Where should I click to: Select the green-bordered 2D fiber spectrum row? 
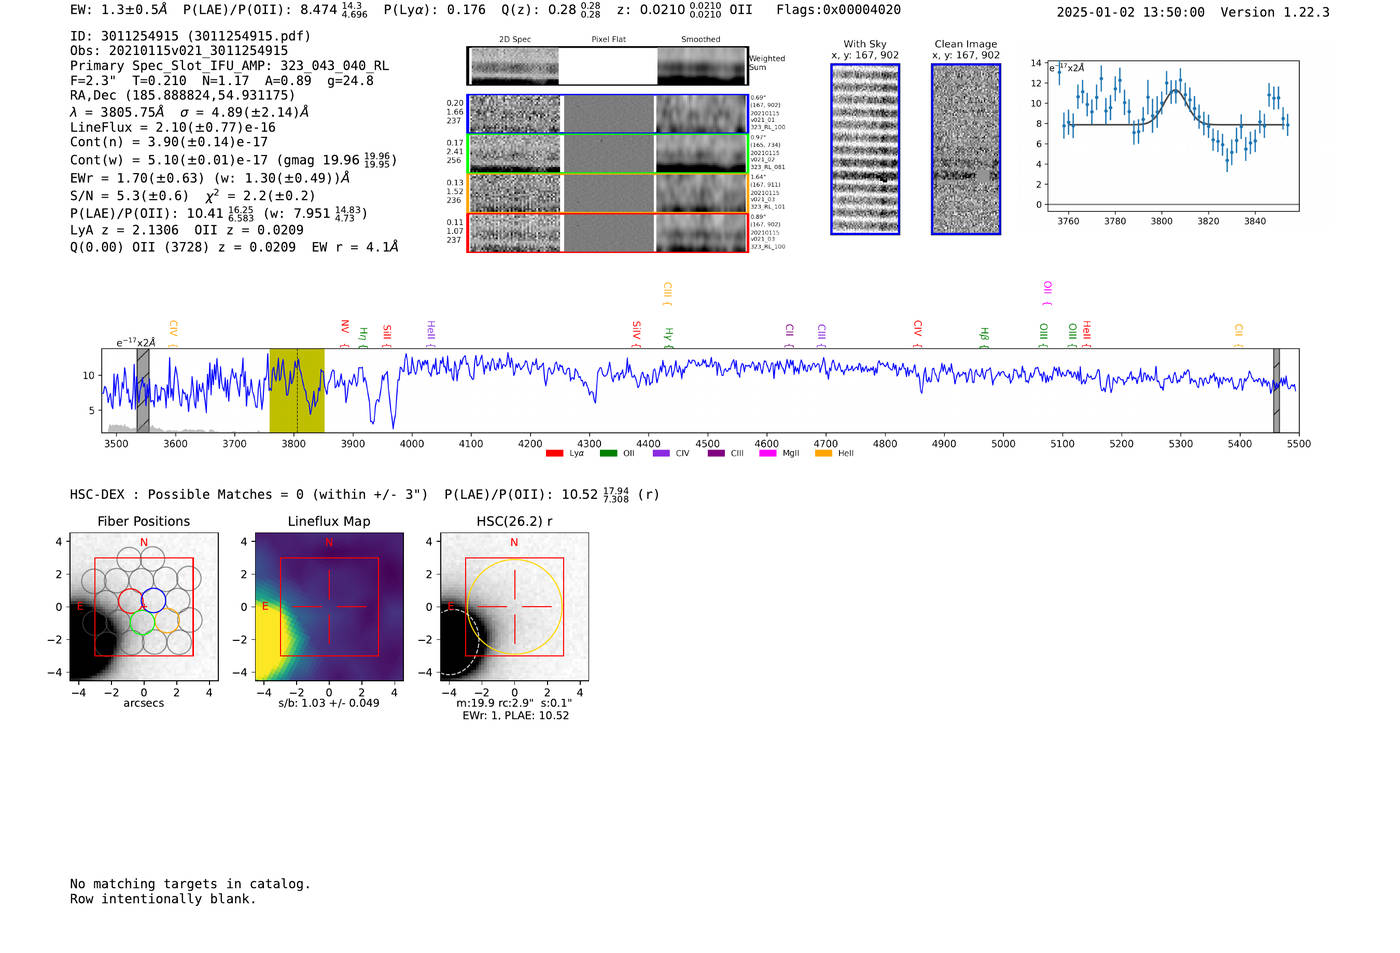(607, 153)
